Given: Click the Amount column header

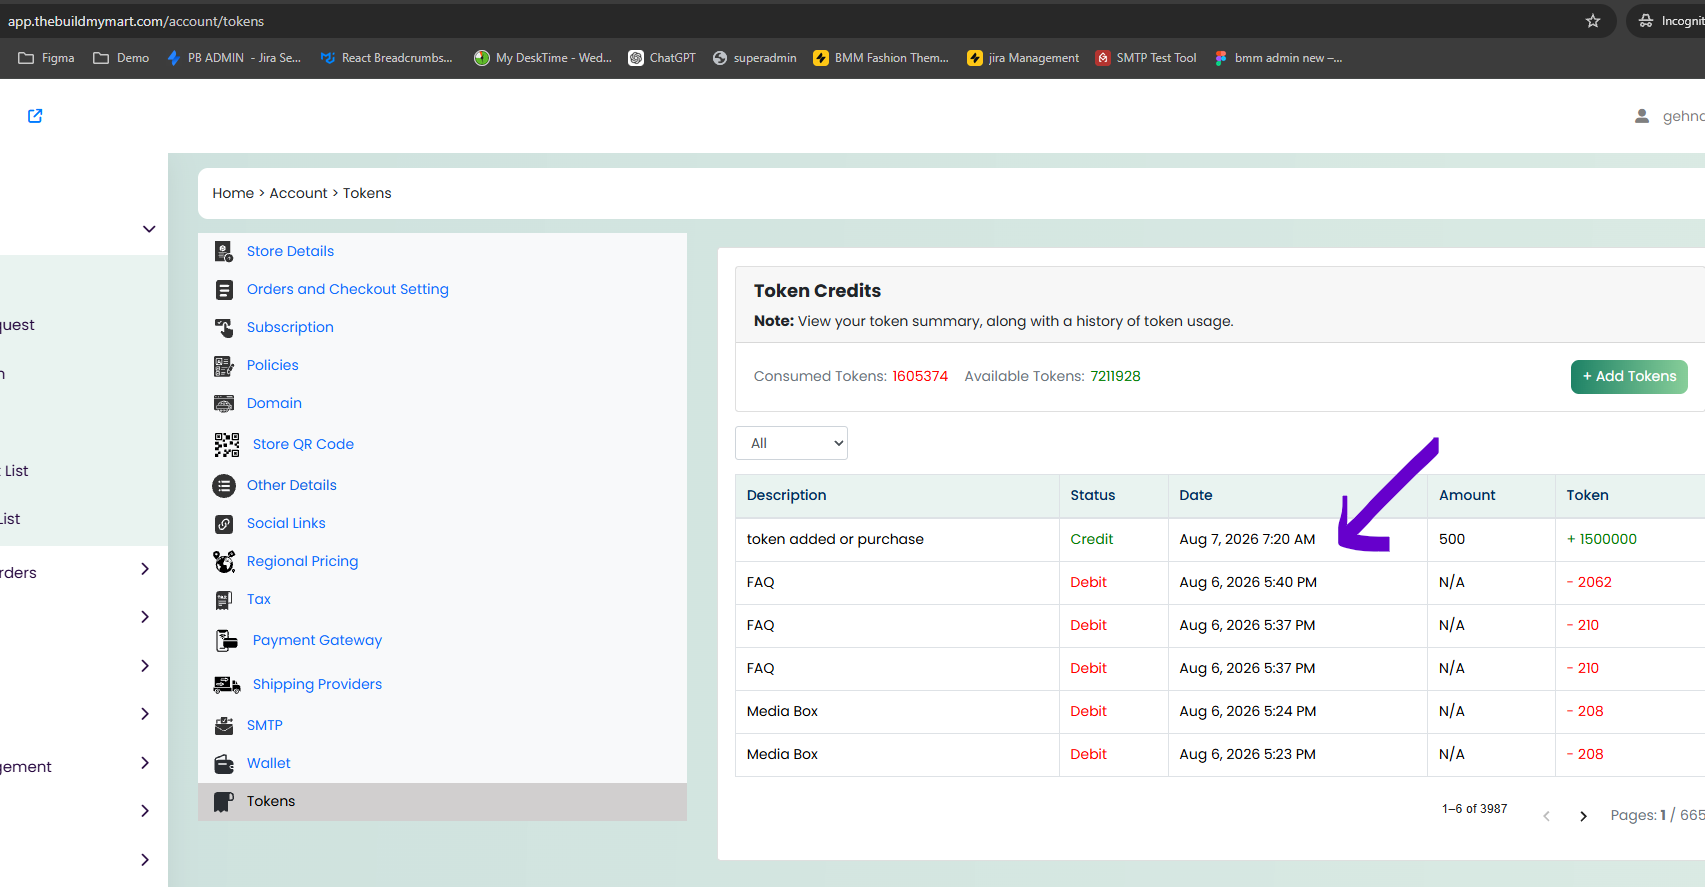Looking at the screenshot, I should 1467,495.
